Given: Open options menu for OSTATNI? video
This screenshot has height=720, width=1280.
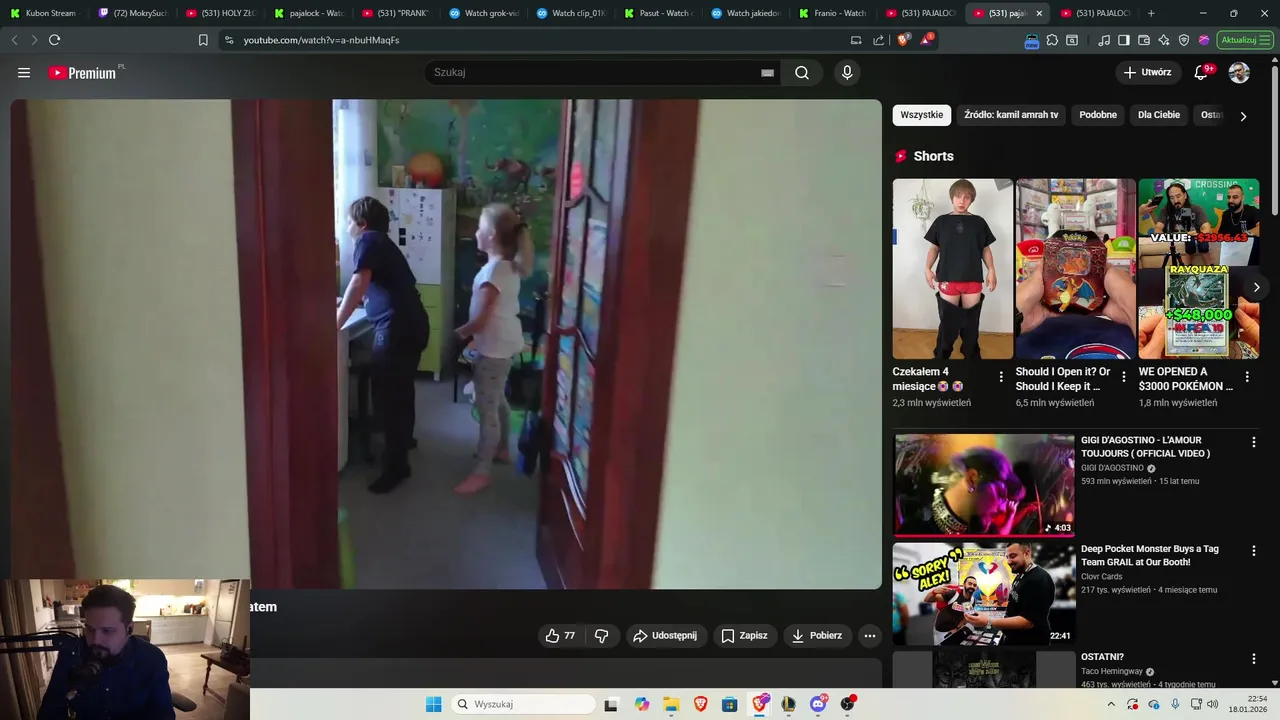Looking at the screenshot, I should (1253, 659).
